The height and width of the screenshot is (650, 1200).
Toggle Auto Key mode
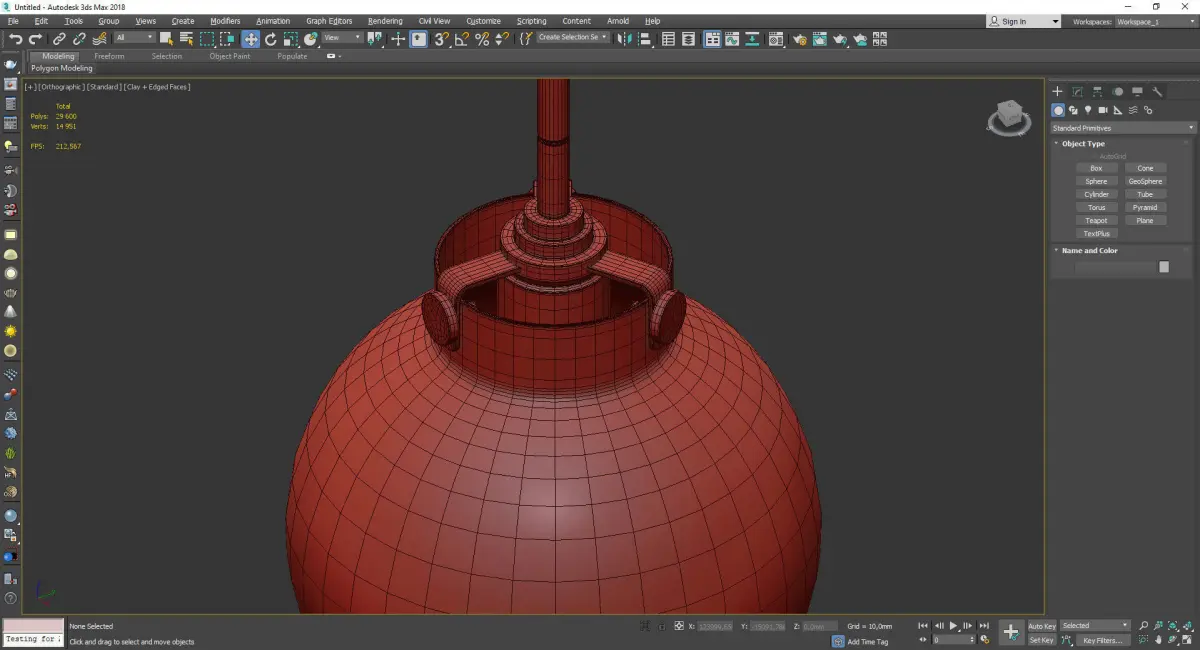click(1041, 626)
